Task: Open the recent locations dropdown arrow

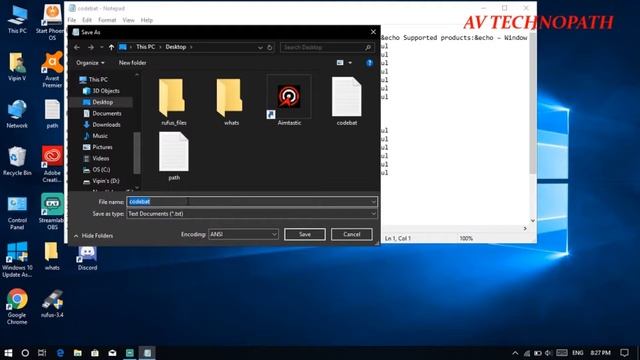Action: point(101,47)
